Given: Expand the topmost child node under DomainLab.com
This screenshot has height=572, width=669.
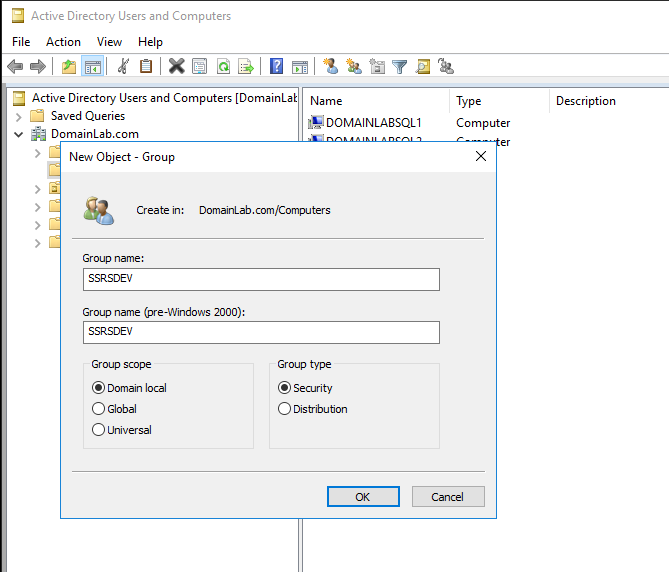Looking at the screenshot, I should pyautogui.click(x=38, y=153).
